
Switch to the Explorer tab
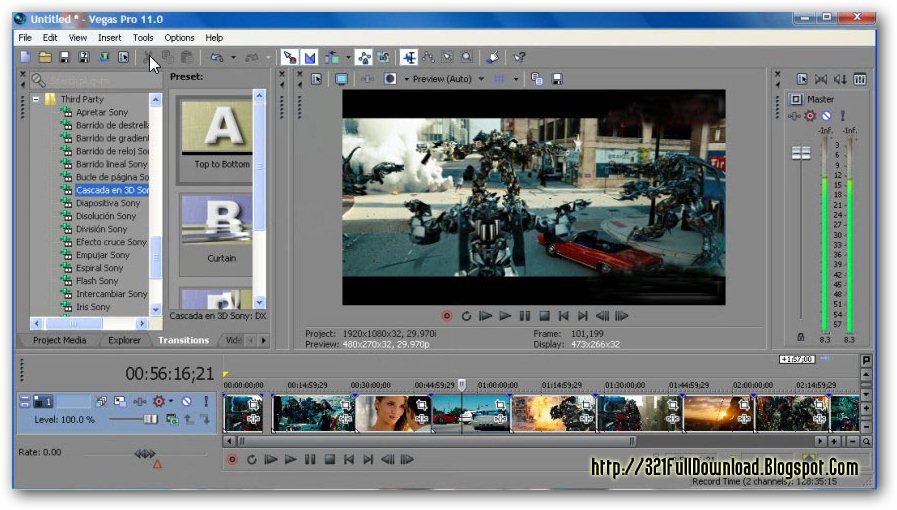(x=124, y=340)
